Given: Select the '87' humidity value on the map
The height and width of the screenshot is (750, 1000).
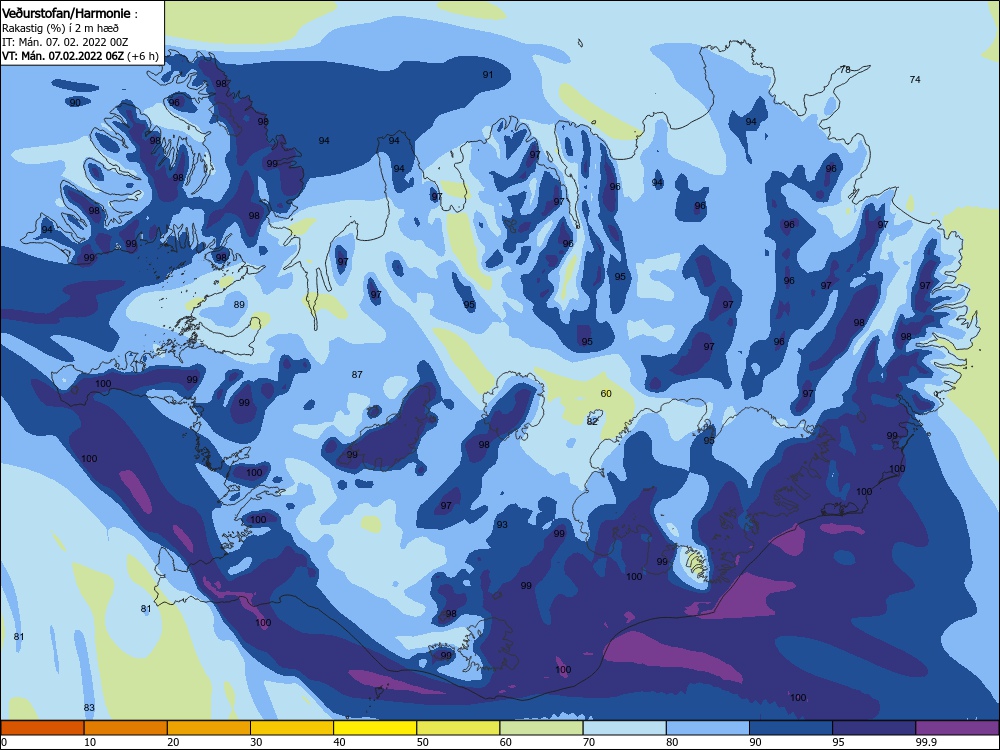Looking at the screenshot, I should [357, 374].
